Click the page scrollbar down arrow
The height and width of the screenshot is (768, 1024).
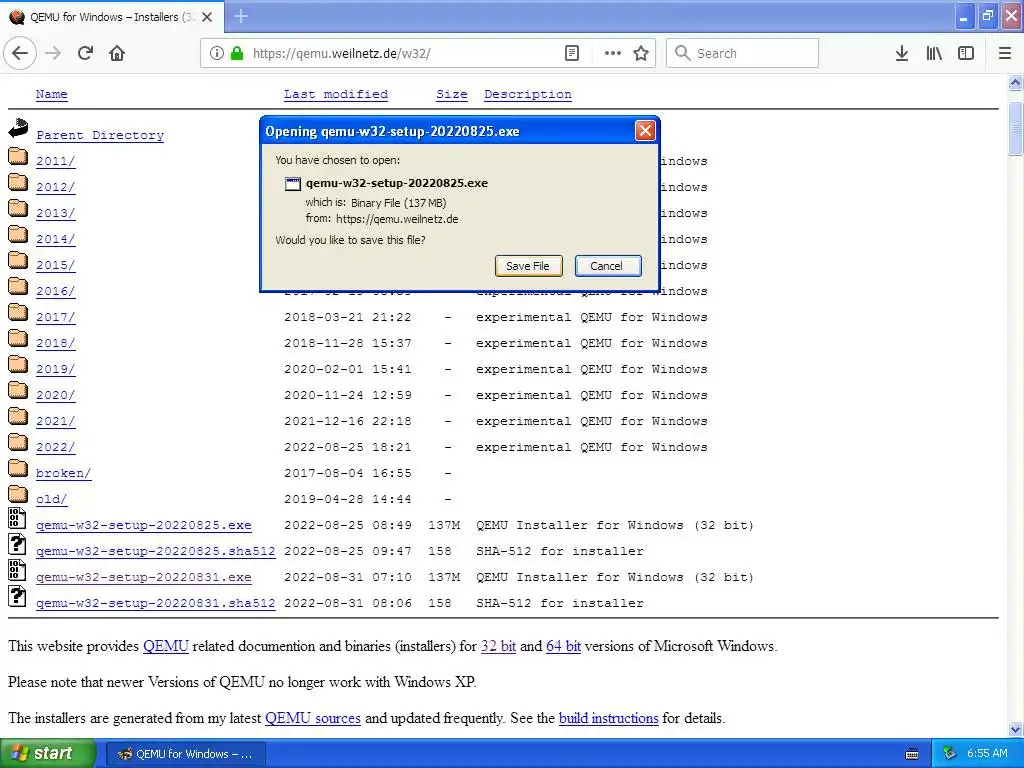[x=1015, y=729]
